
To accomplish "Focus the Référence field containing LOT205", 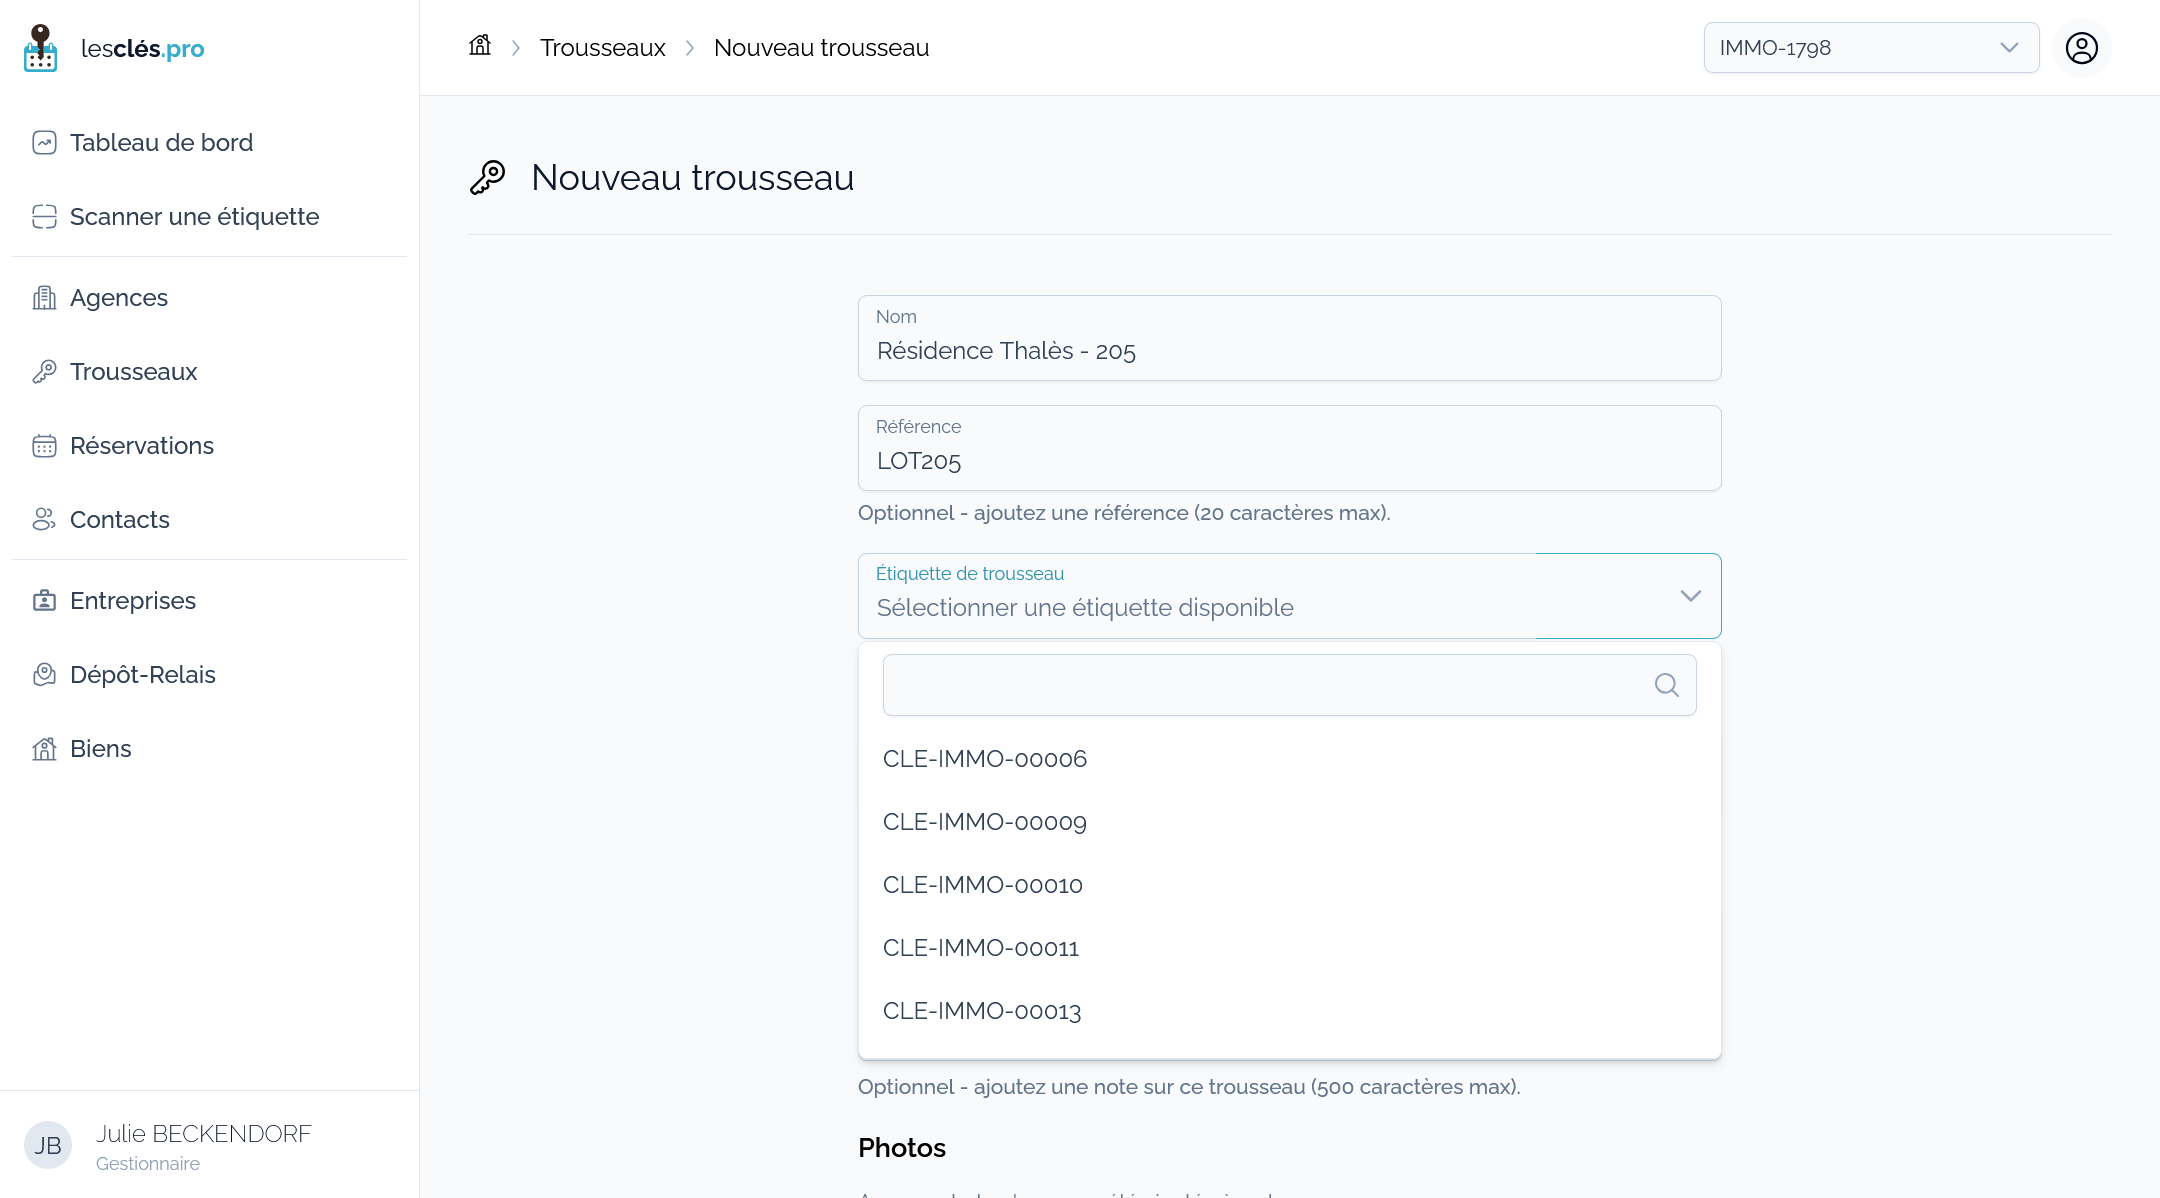I will (1289, 448).
